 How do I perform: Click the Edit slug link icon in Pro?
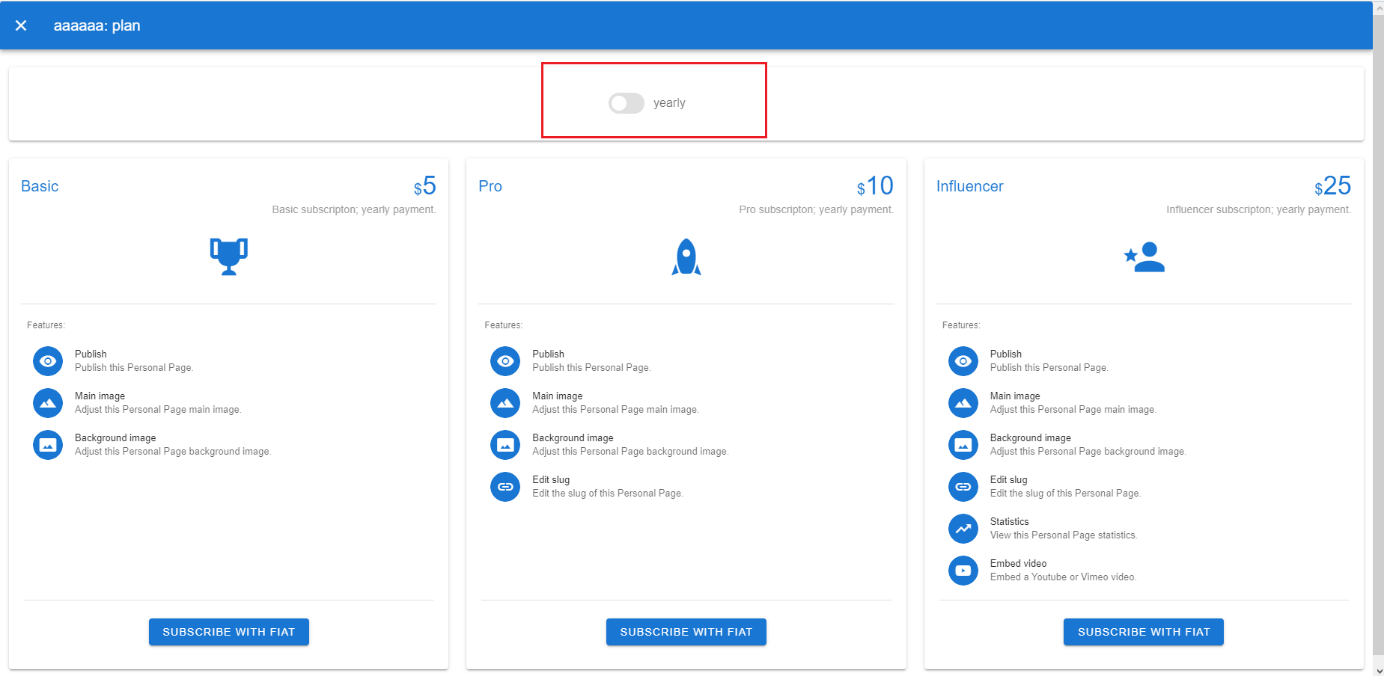pyautogui.click(x=505, y=487)
